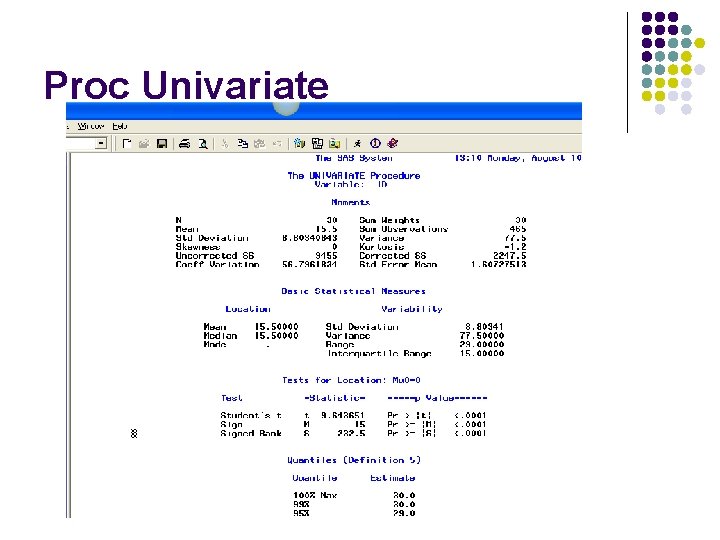Click the Interquartile Range value 15.00000
Screen dimensions: 720x540
pyautogui.click(x=482, y=353)
